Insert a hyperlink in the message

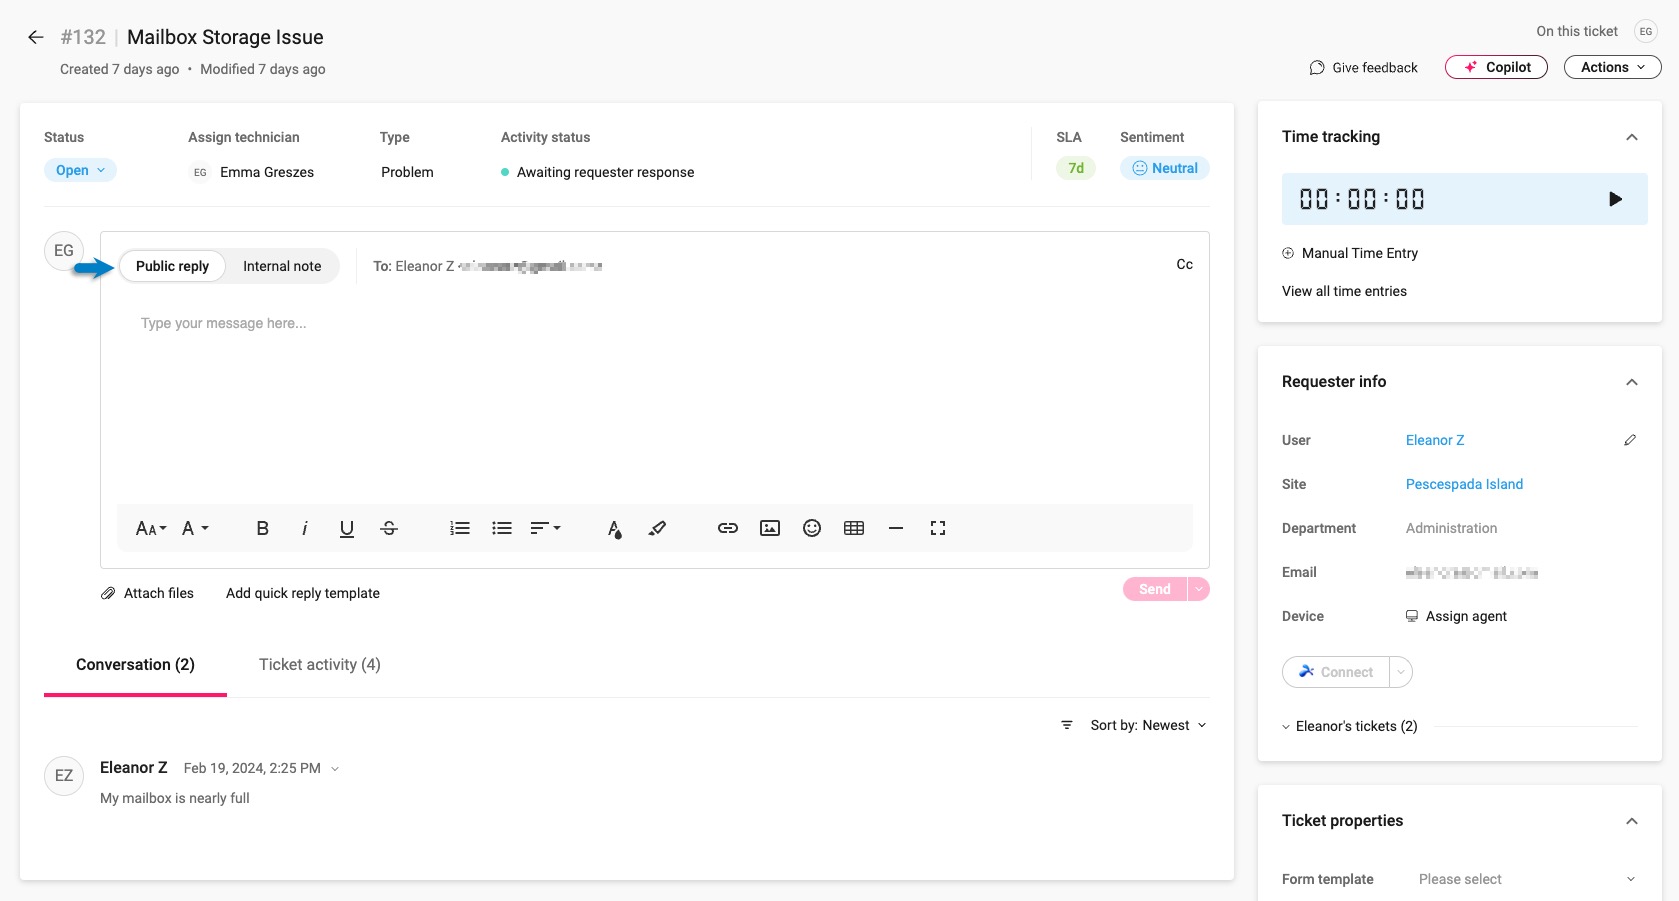pos(728,528)
